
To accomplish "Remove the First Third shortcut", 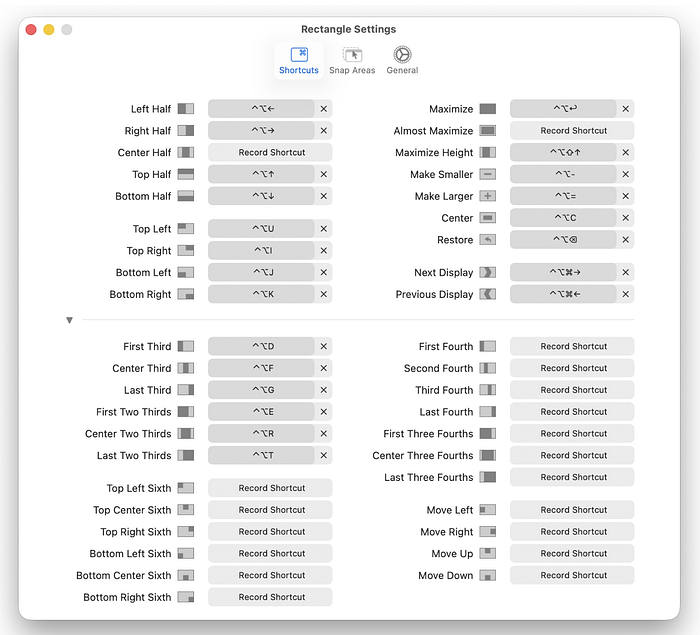I will [324, 346].
